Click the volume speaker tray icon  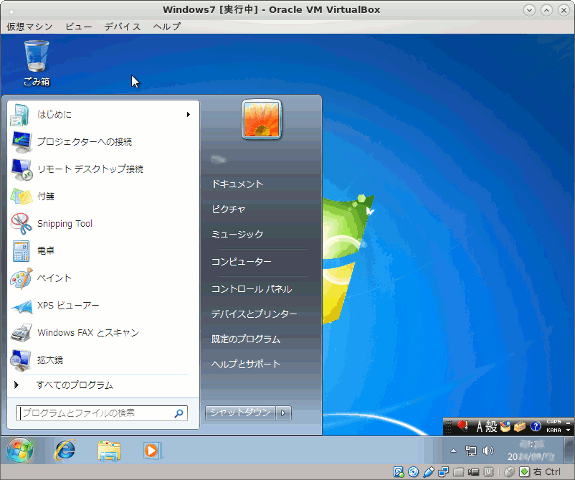[x=488, y=450]
